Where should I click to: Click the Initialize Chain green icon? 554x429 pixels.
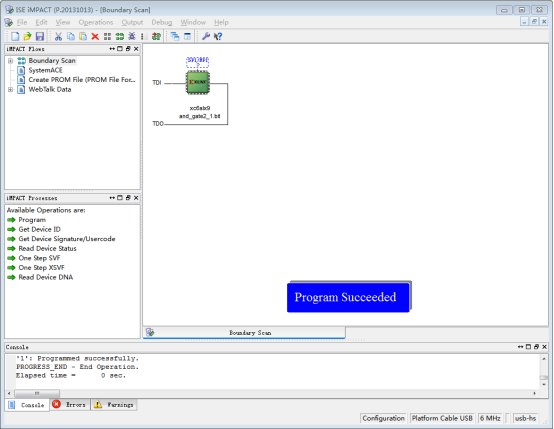[x=120, y=36]
